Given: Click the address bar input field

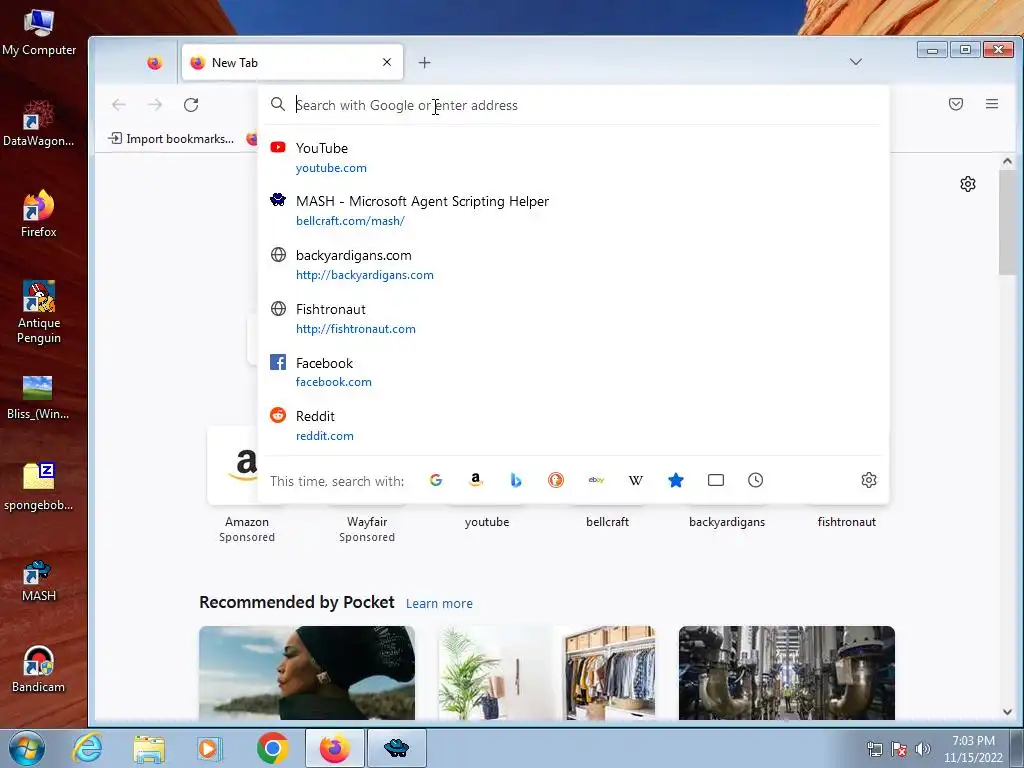Looking at the screenshot, I should click(x=573, y=105).
